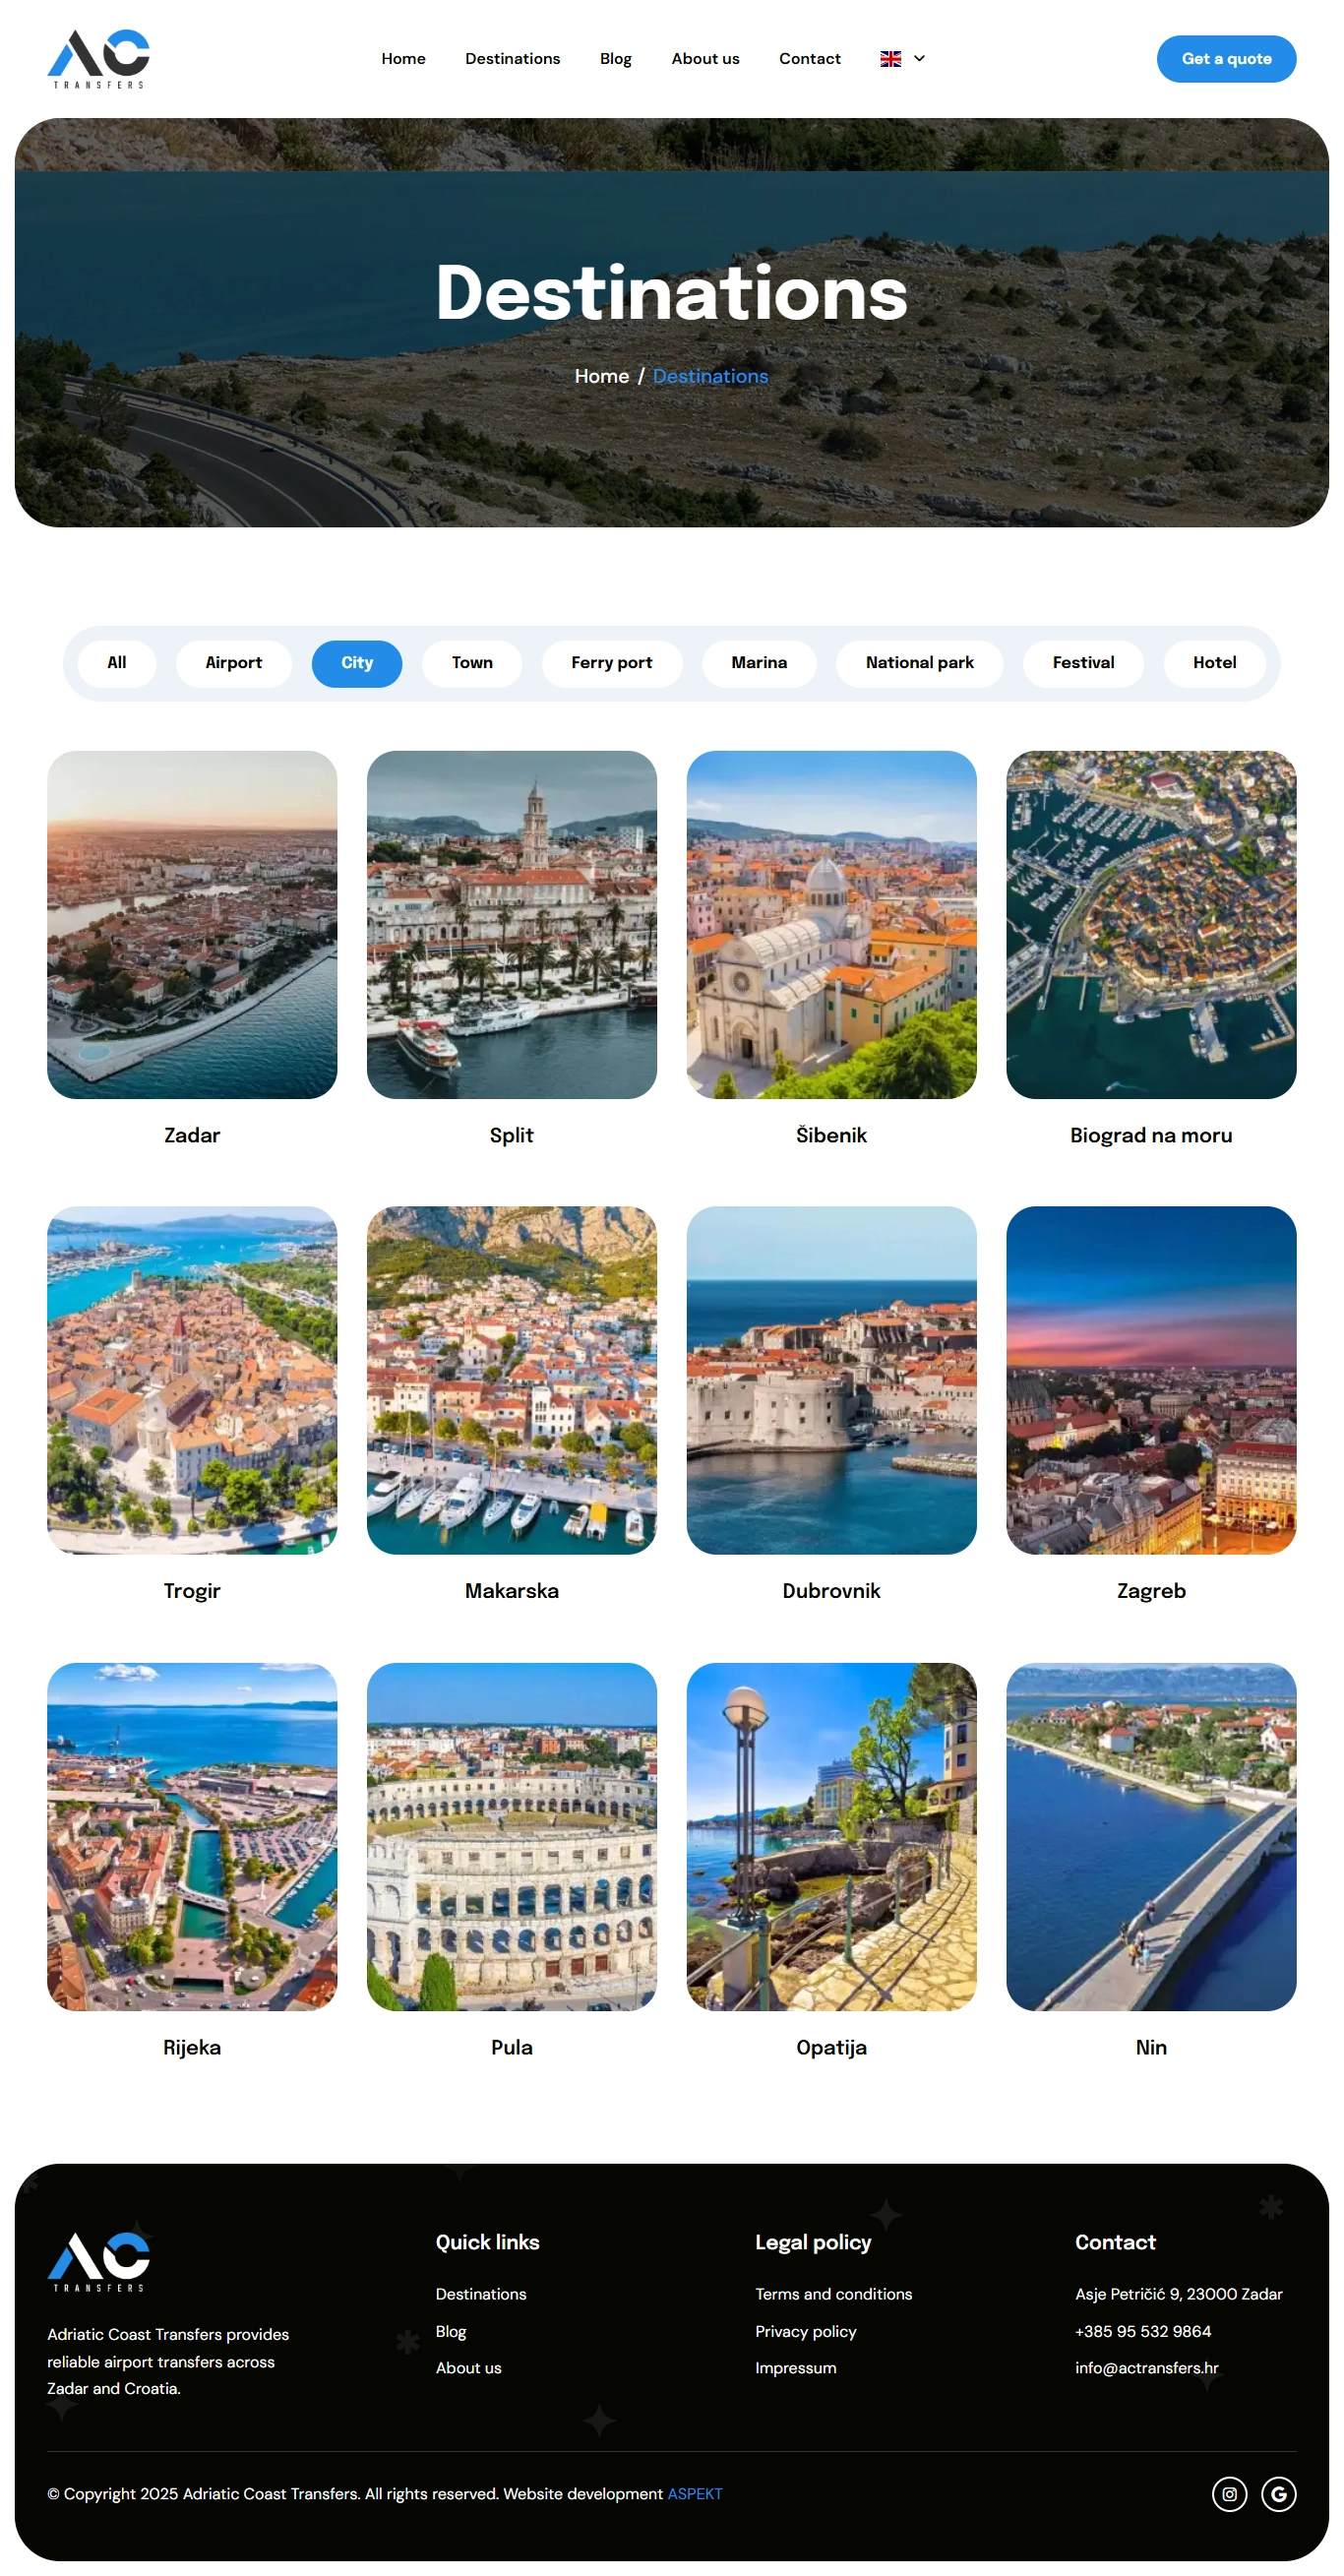Go to About us in header
1344x2576 pixels.
[x=705, y=59]
